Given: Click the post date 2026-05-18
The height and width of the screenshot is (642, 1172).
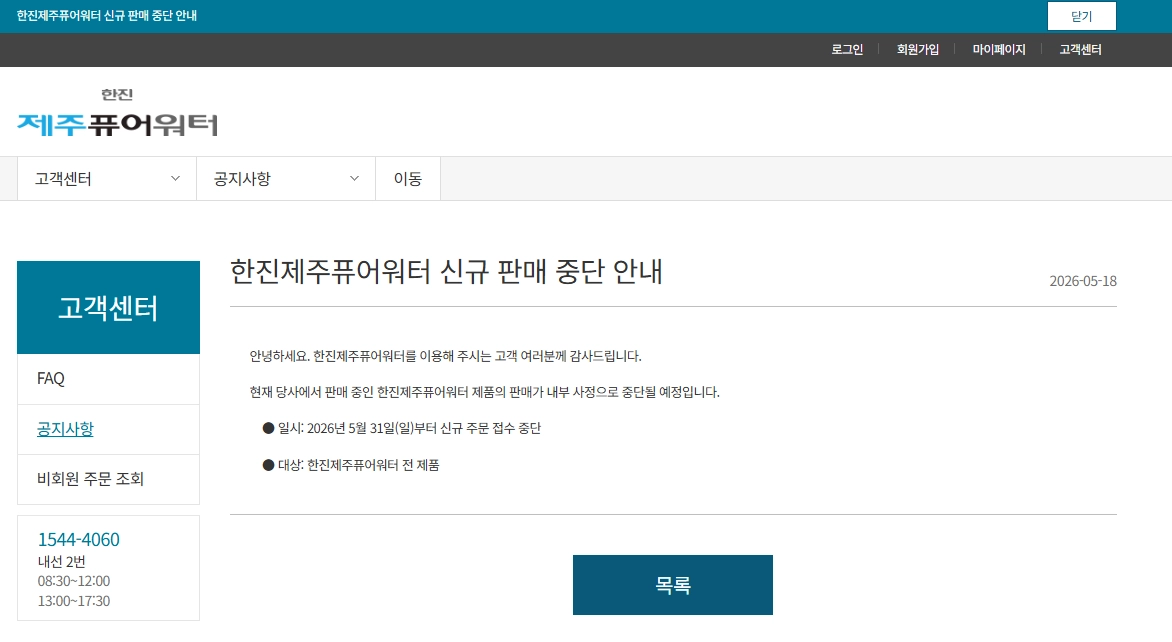Looking at the screenshot, I should tap(1083, 281).
